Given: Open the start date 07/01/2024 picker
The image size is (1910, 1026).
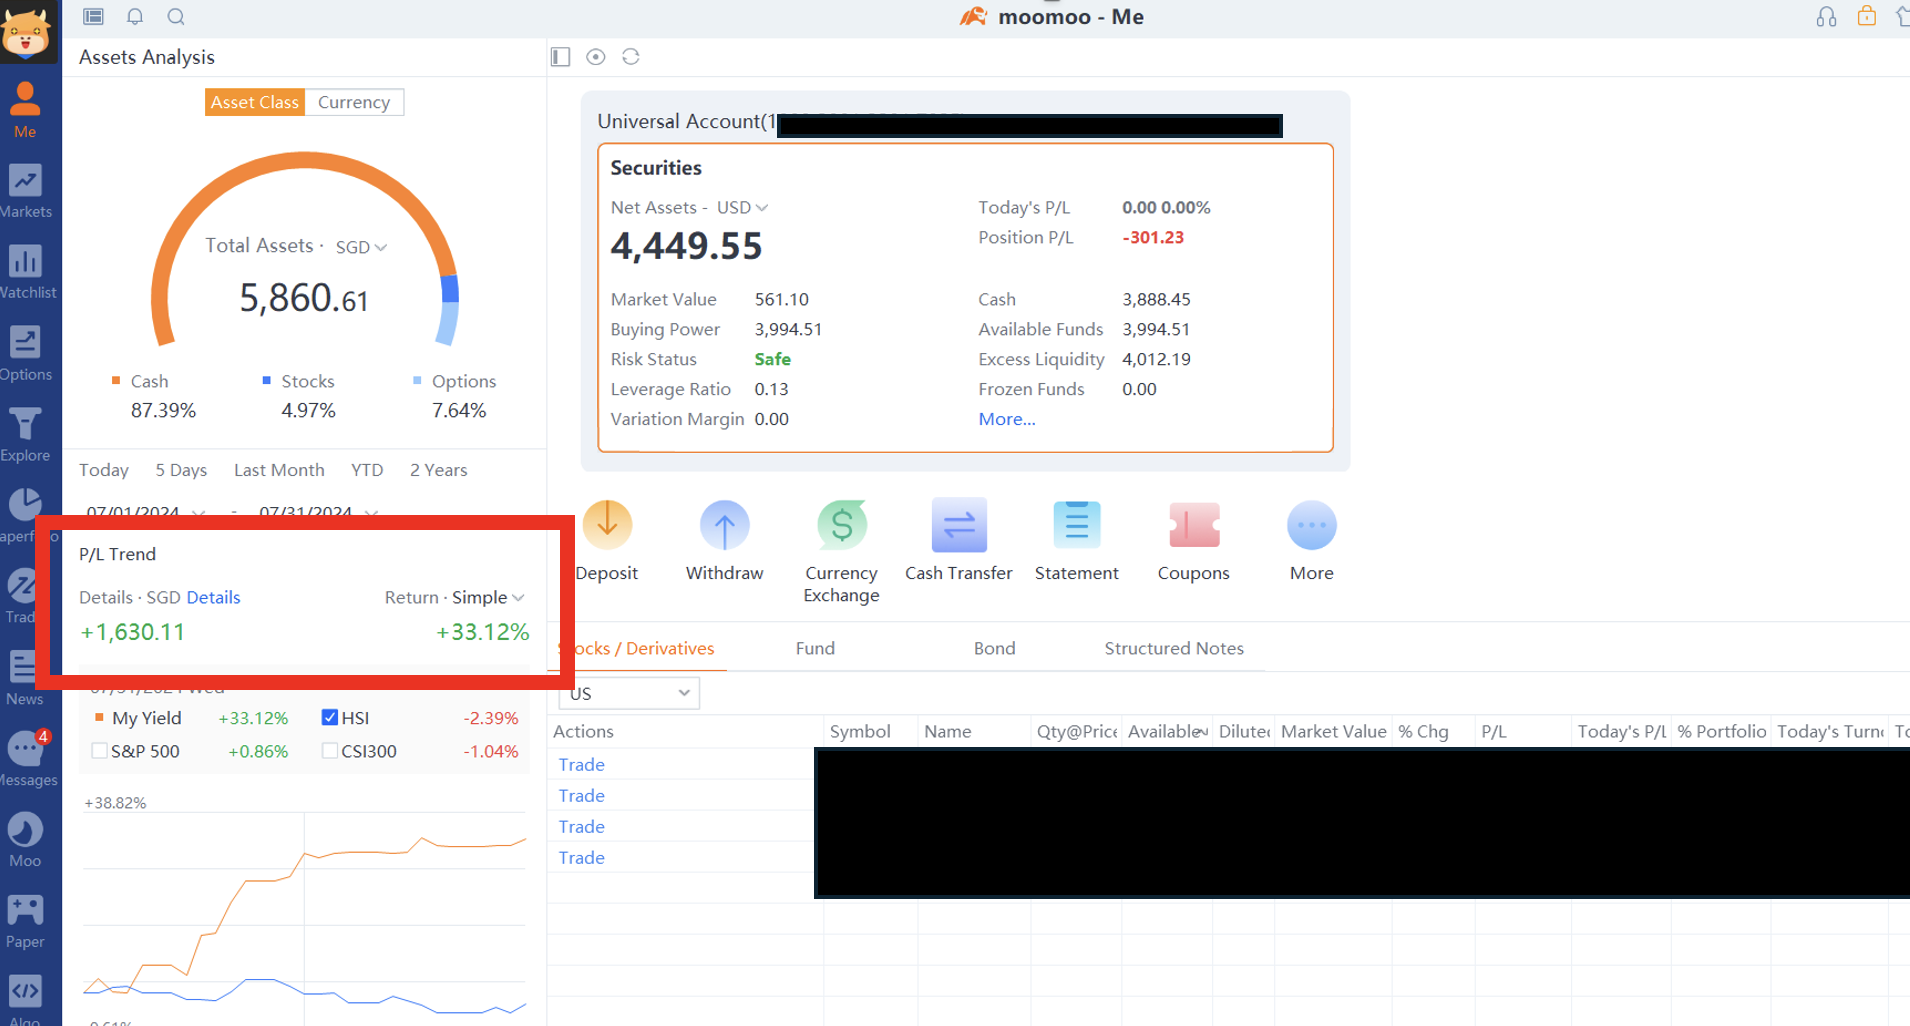Looking at the screenshot, I should click(146, 511).
